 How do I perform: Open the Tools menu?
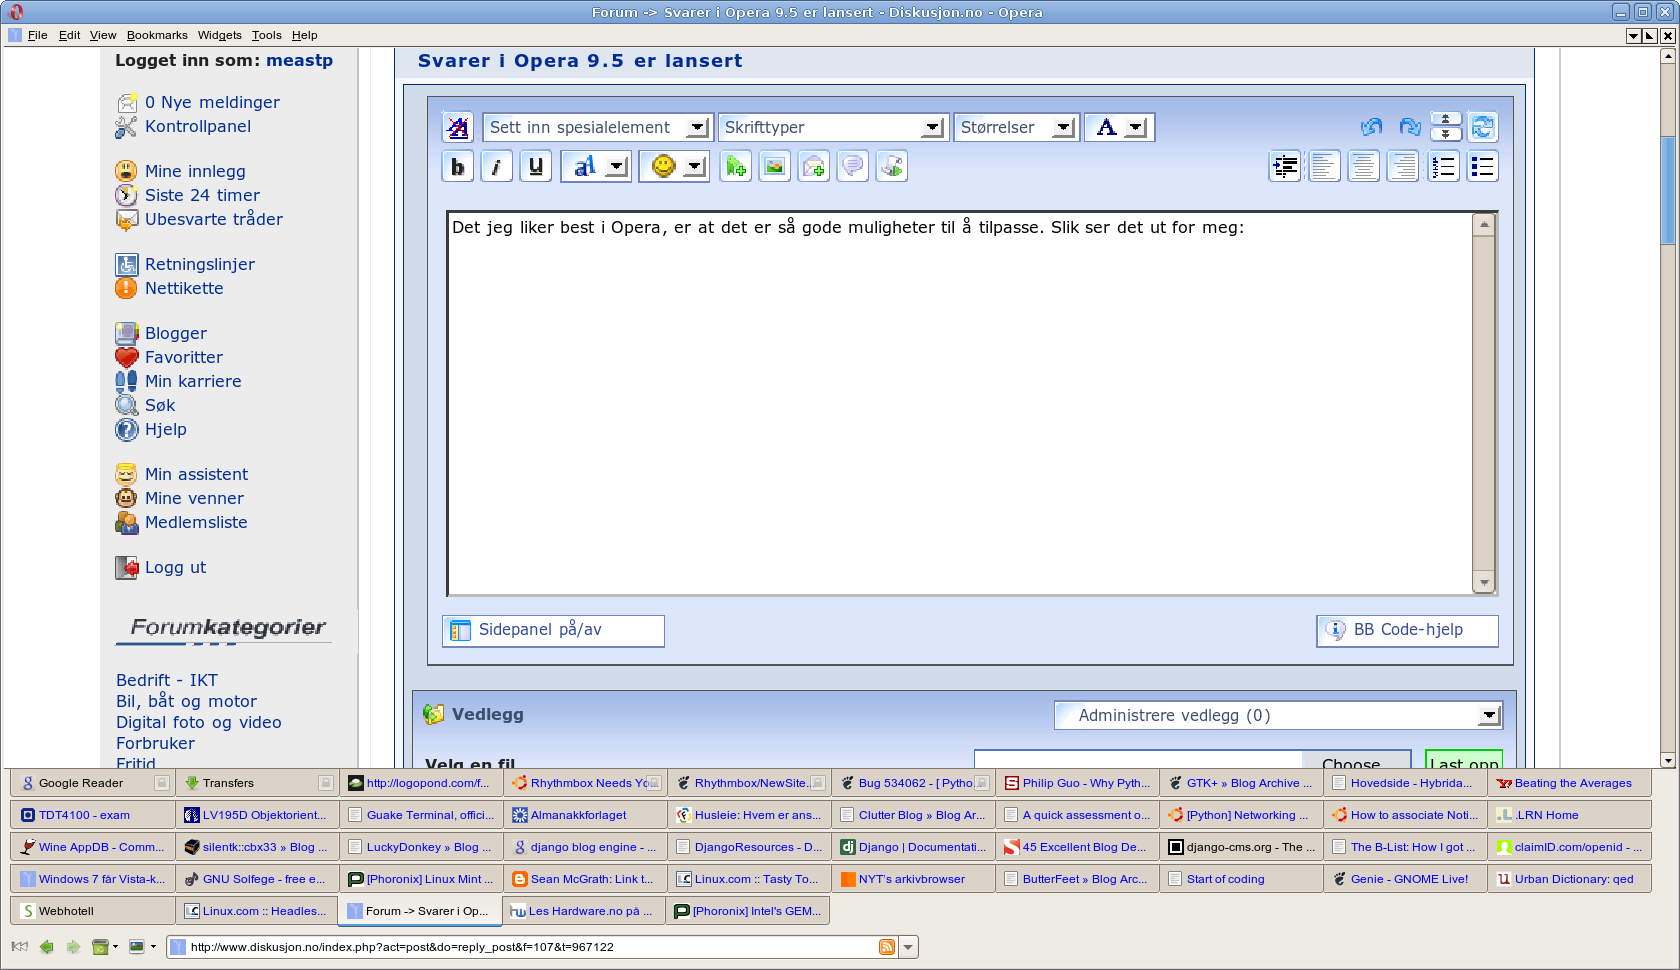coord(266,35)
